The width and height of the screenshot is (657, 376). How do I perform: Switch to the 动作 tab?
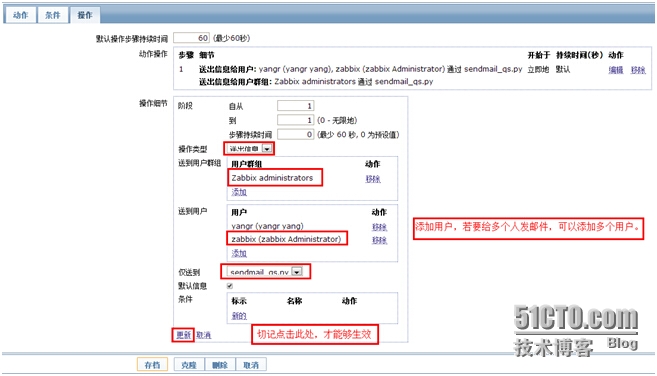20,16
